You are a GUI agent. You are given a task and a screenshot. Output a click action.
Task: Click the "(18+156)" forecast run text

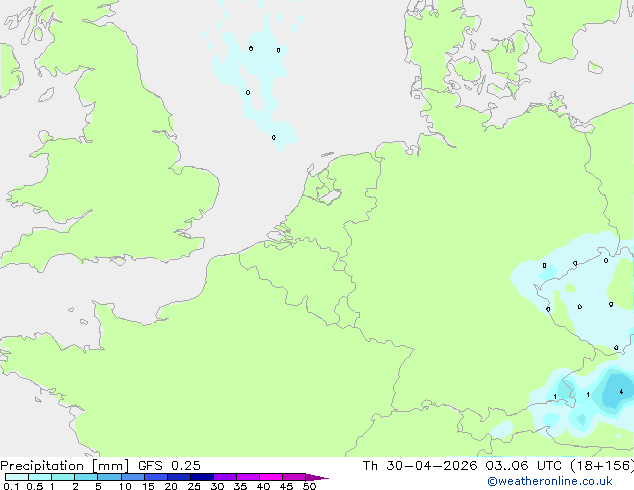602,466
